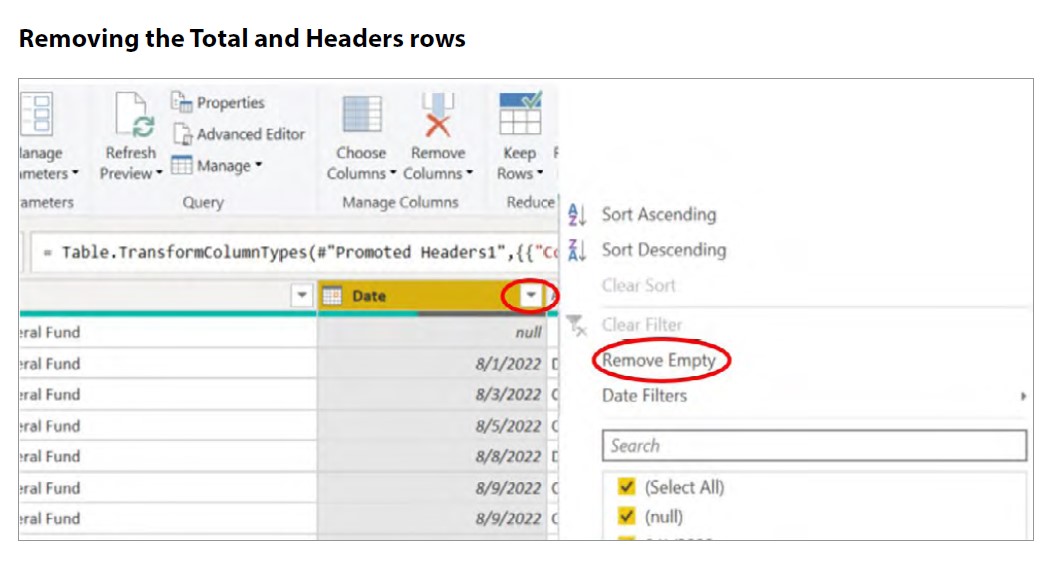Click the Choose Columns icon
Image resolution: width=1042 pixels, height=573 pixels.
pos(361,116)
